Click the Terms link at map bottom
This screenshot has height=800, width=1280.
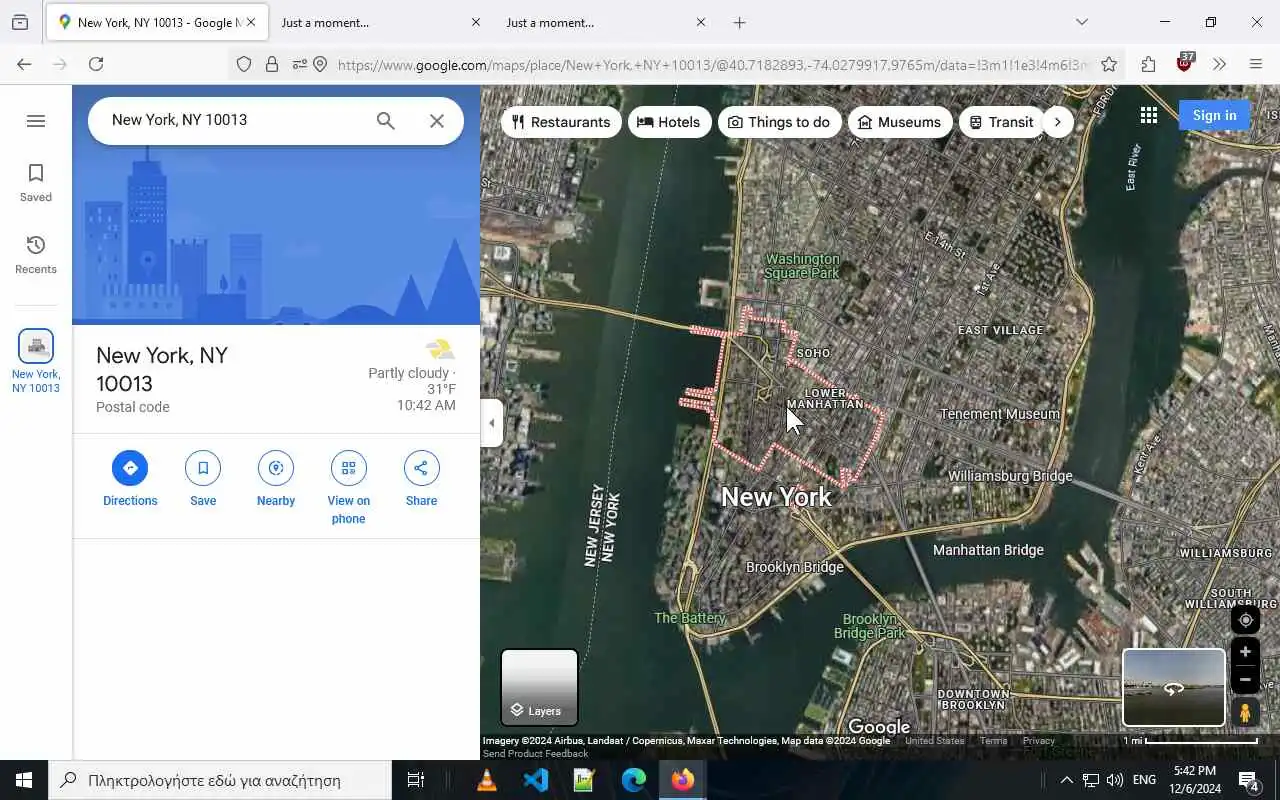pyautogui.click(x=993, y=741)
